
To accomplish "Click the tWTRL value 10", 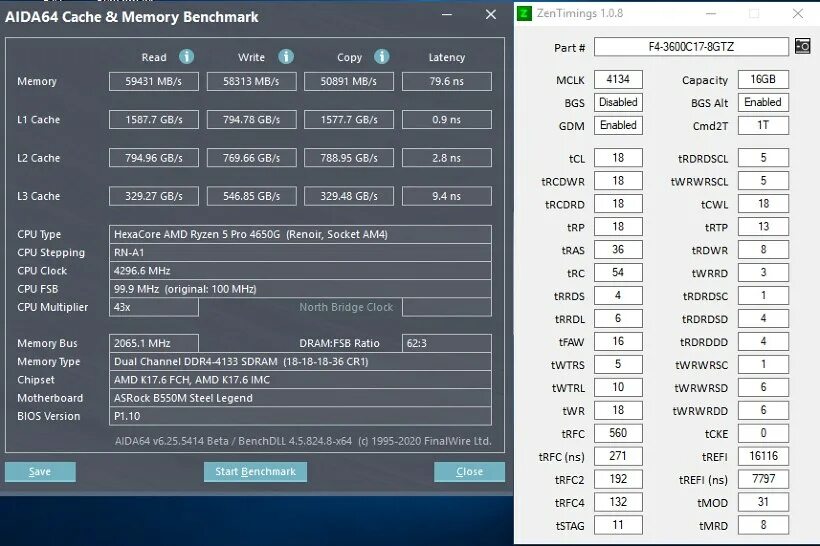I will coord(618,388).
